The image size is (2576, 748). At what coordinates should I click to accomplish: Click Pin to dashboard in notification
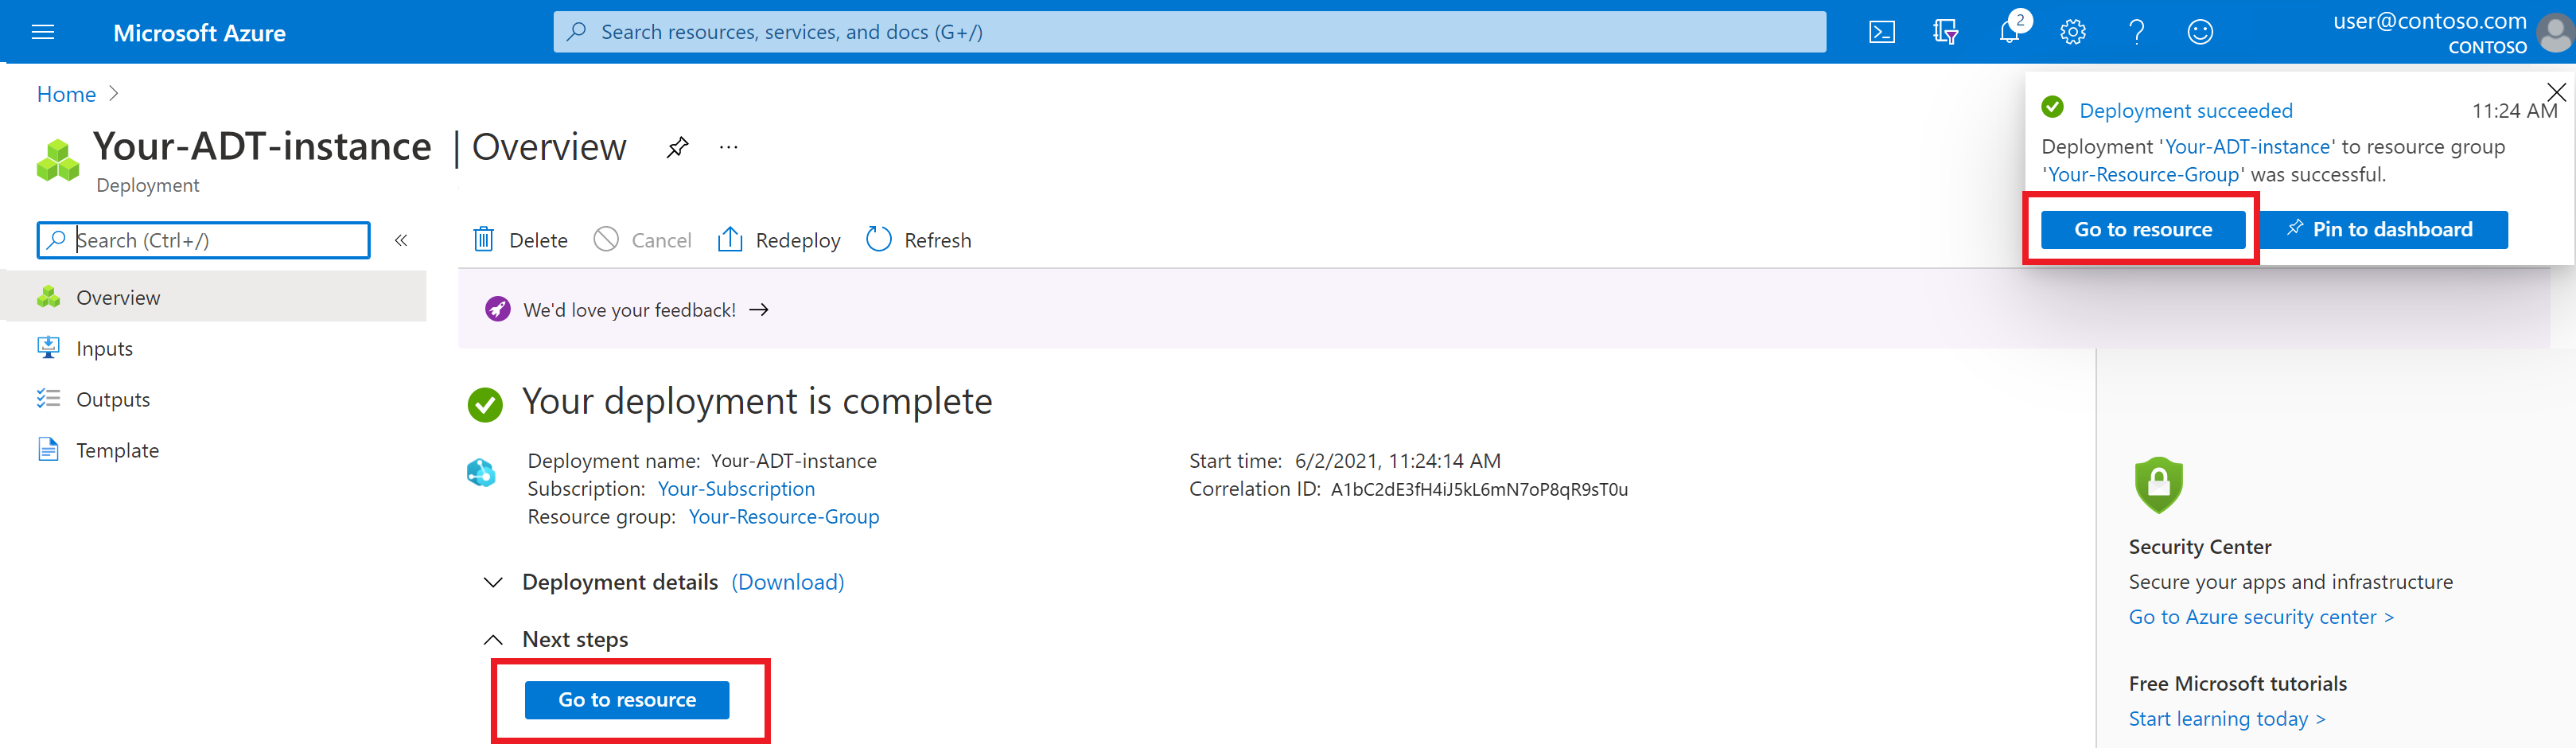pyautogui.click(x=2383, y=229)
